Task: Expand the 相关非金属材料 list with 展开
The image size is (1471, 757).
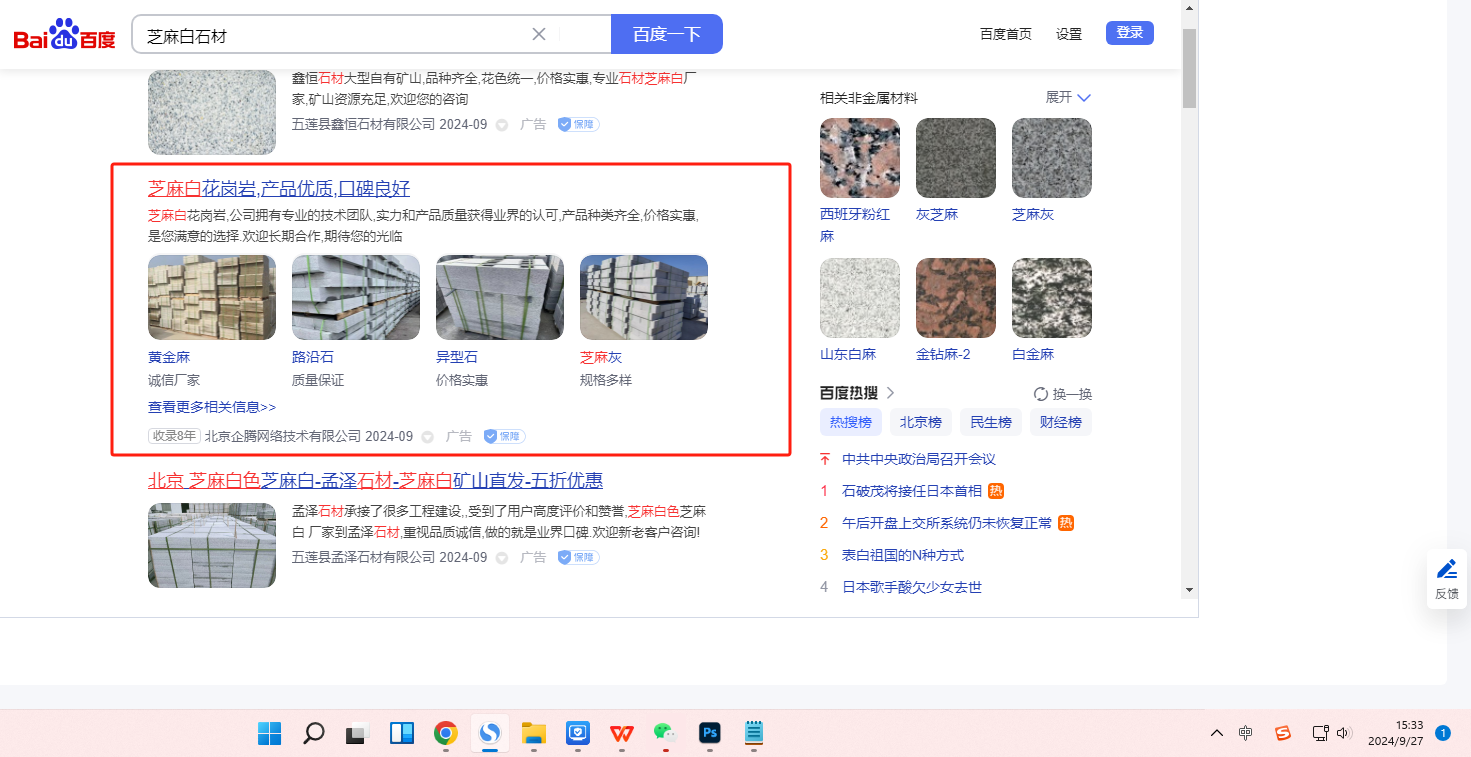Action: pos(1068,97)
